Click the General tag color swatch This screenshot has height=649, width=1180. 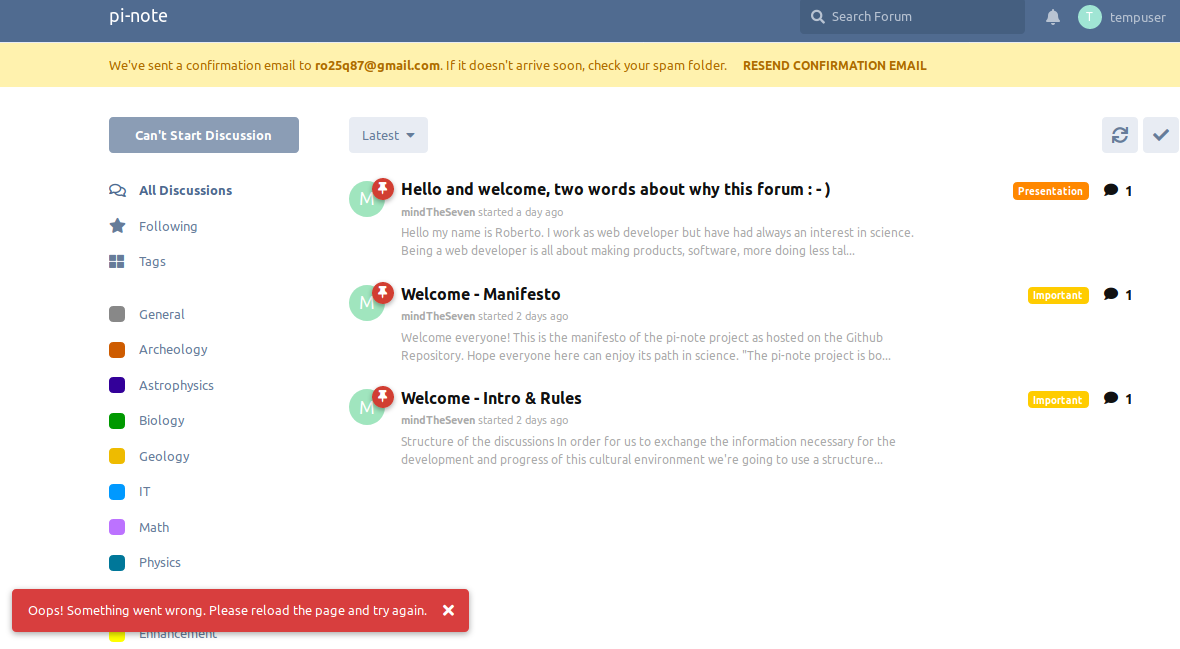click(117, 314)
